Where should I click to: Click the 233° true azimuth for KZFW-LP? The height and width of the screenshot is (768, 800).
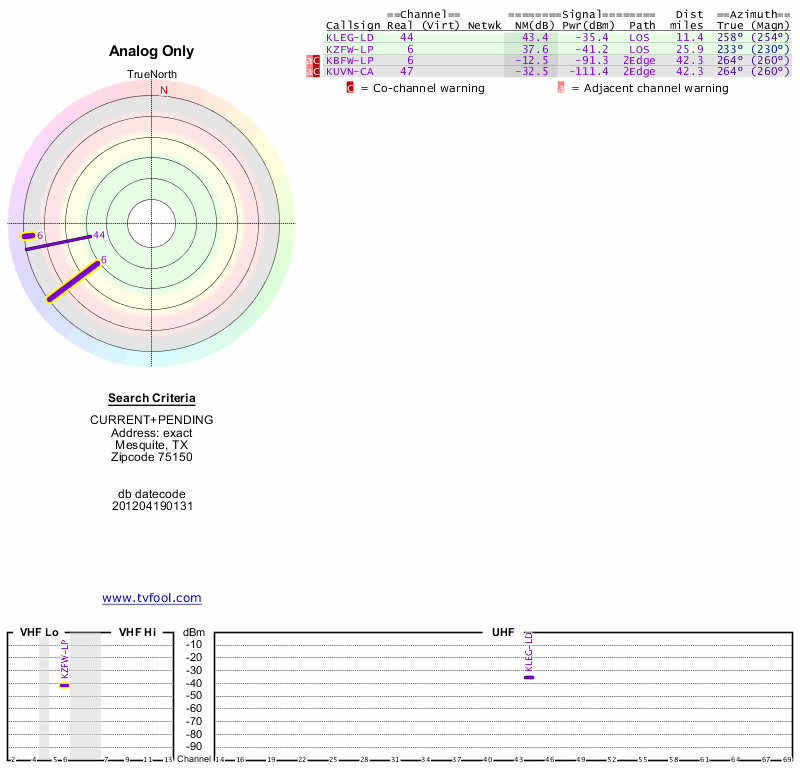(730, 49)
